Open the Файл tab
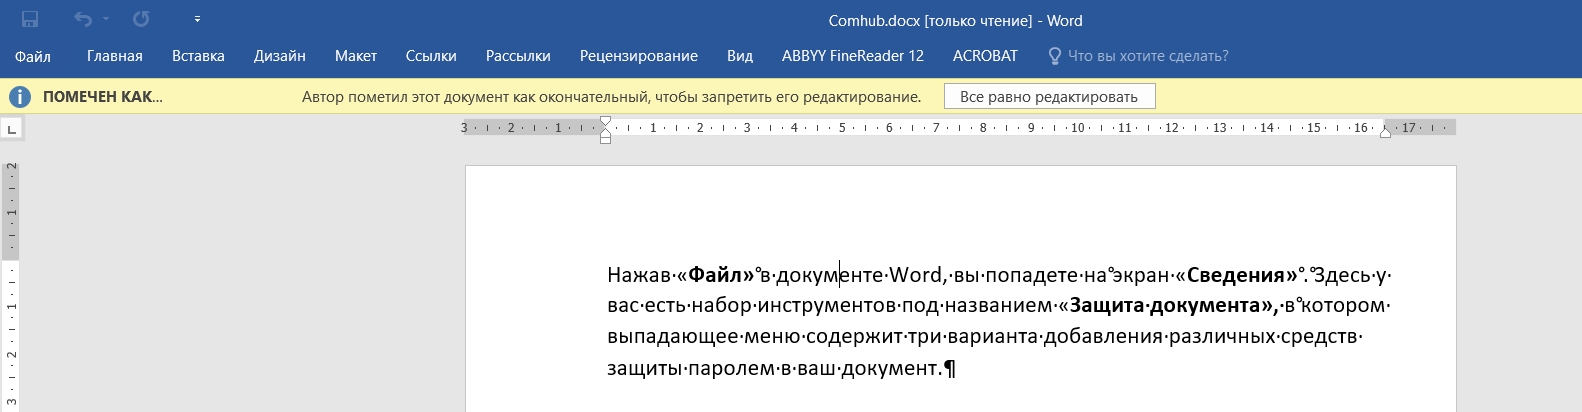Viewport: 1582px width, 412px height. (33, 56)
